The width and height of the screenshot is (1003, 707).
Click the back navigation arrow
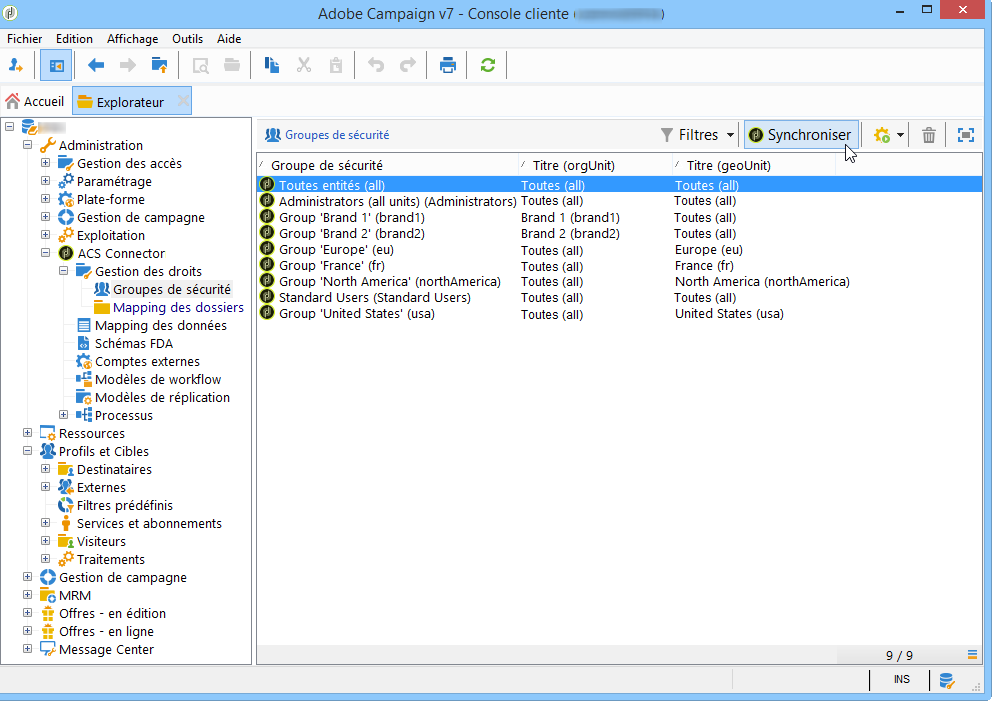96,66
